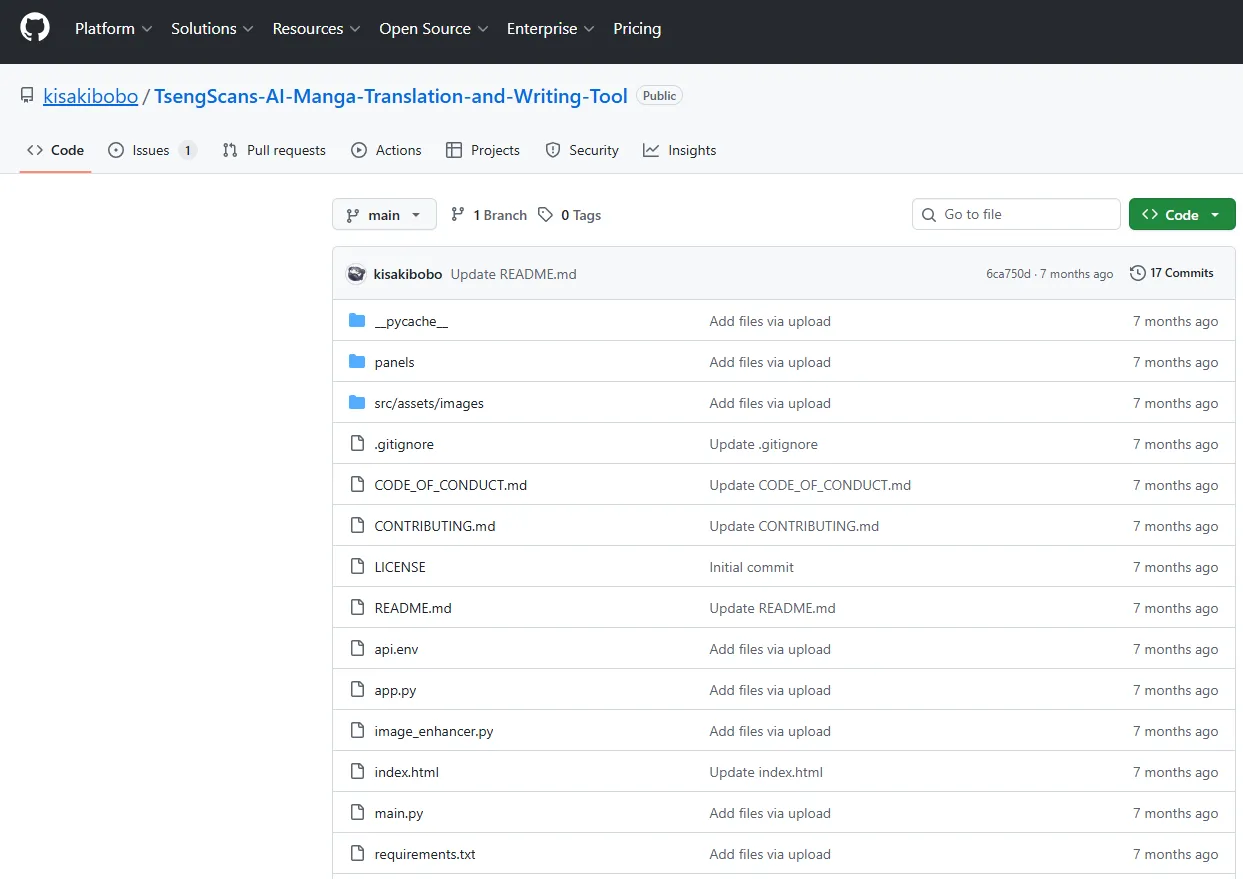The image size is (1243, 879).
Task: Expand the green Code dropdown button
Action: 1181,215
